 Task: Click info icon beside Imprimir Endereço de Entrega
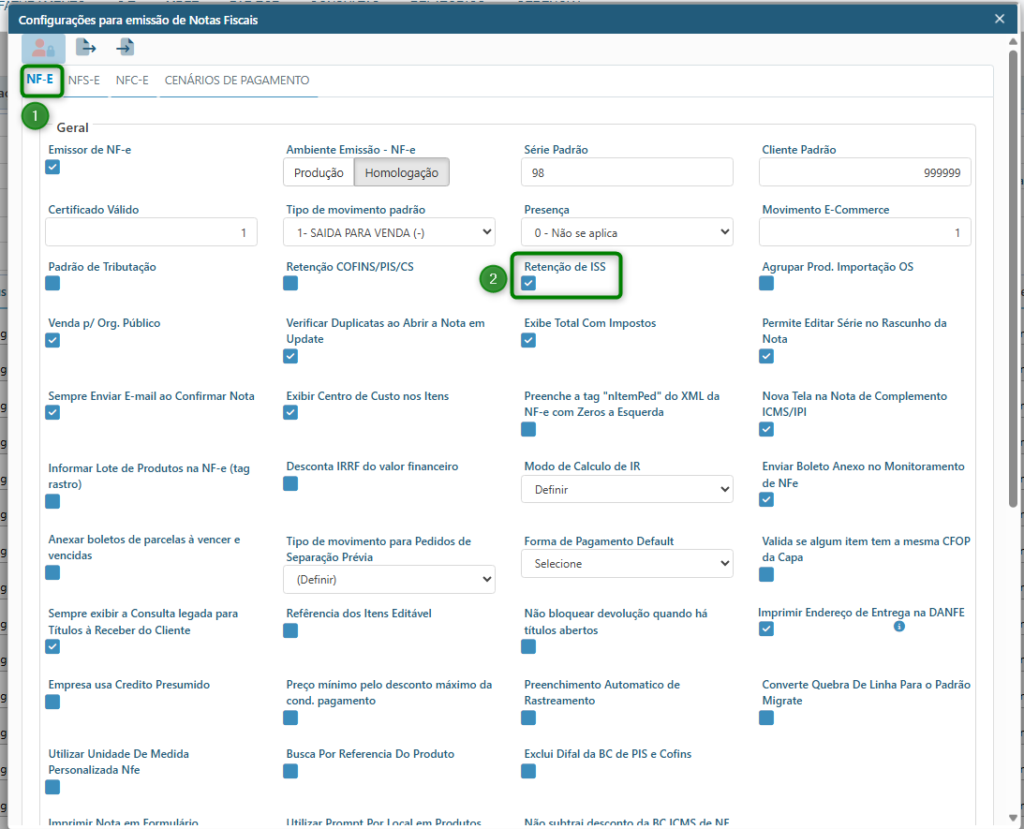pyautogui.click(x=899, y=626)
